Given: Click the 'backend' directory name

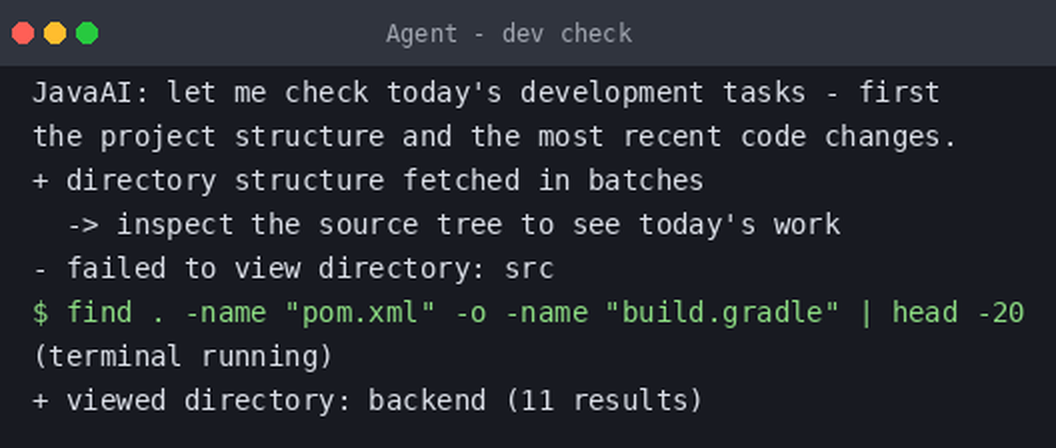Looking at the screenshot, I should click(x=427, y=401).
